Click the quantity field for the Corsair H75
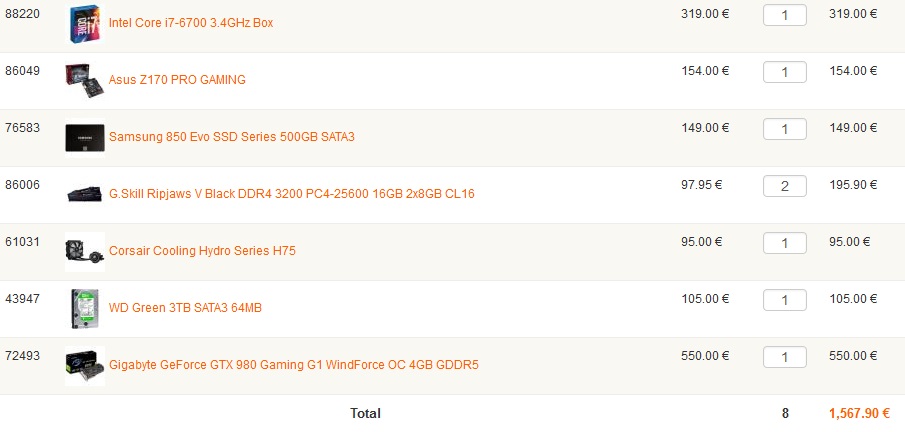The height and width of the screenshot is (432, 905). click(784, 243)
